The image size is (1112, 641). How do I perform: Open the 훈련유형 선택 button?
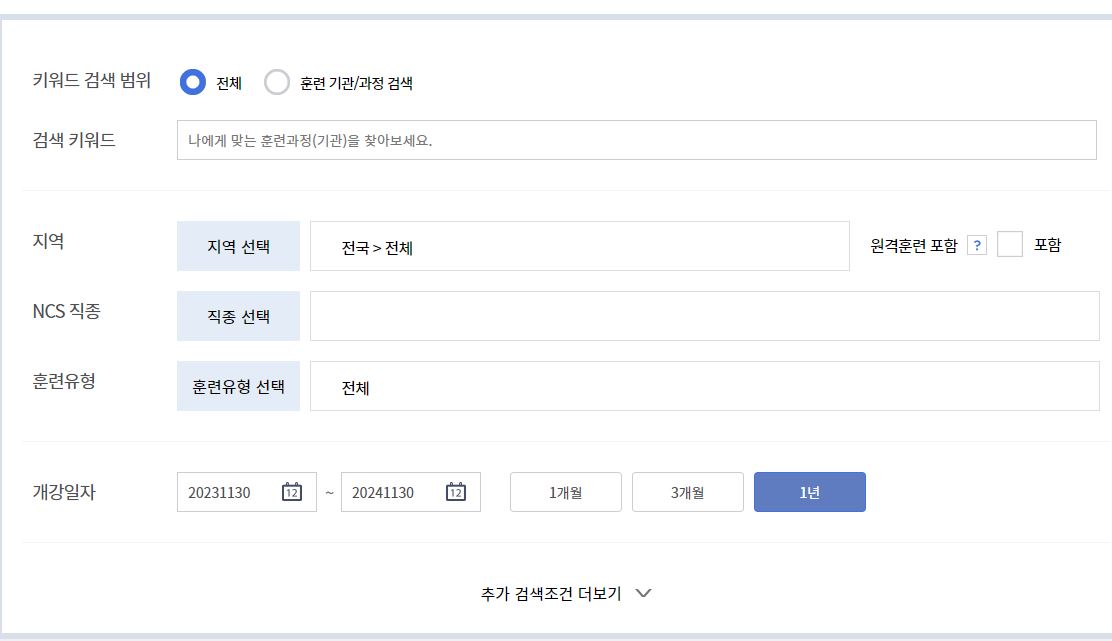coord(238,386)
